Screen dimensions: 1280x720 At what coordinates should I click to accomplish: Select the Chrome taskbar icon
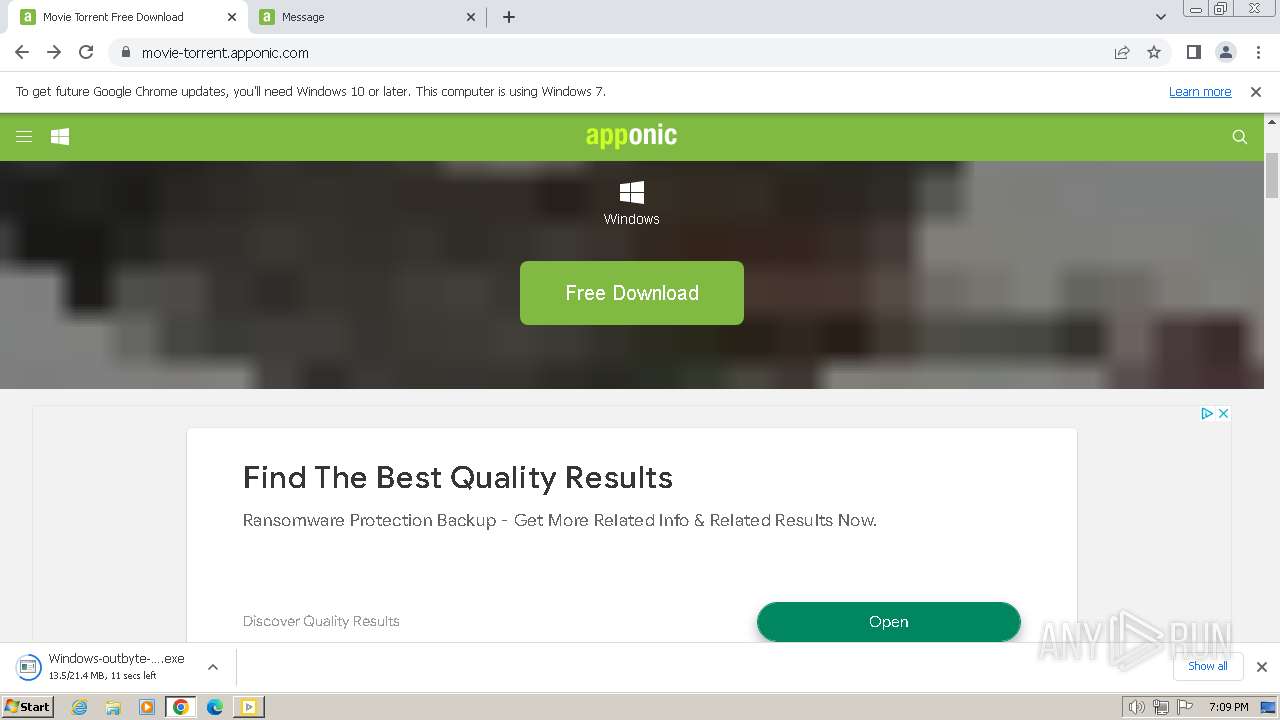coord(181,707)
